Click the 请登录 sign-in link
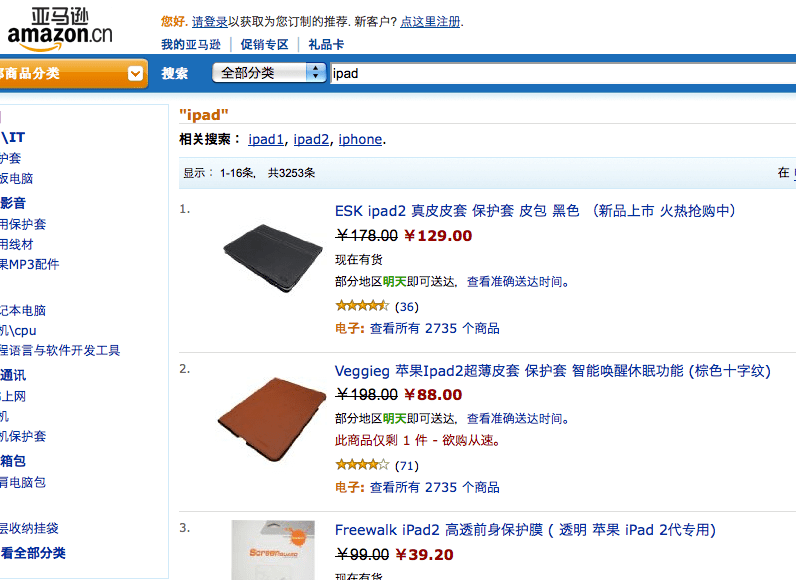 click(x=210, y=22)
